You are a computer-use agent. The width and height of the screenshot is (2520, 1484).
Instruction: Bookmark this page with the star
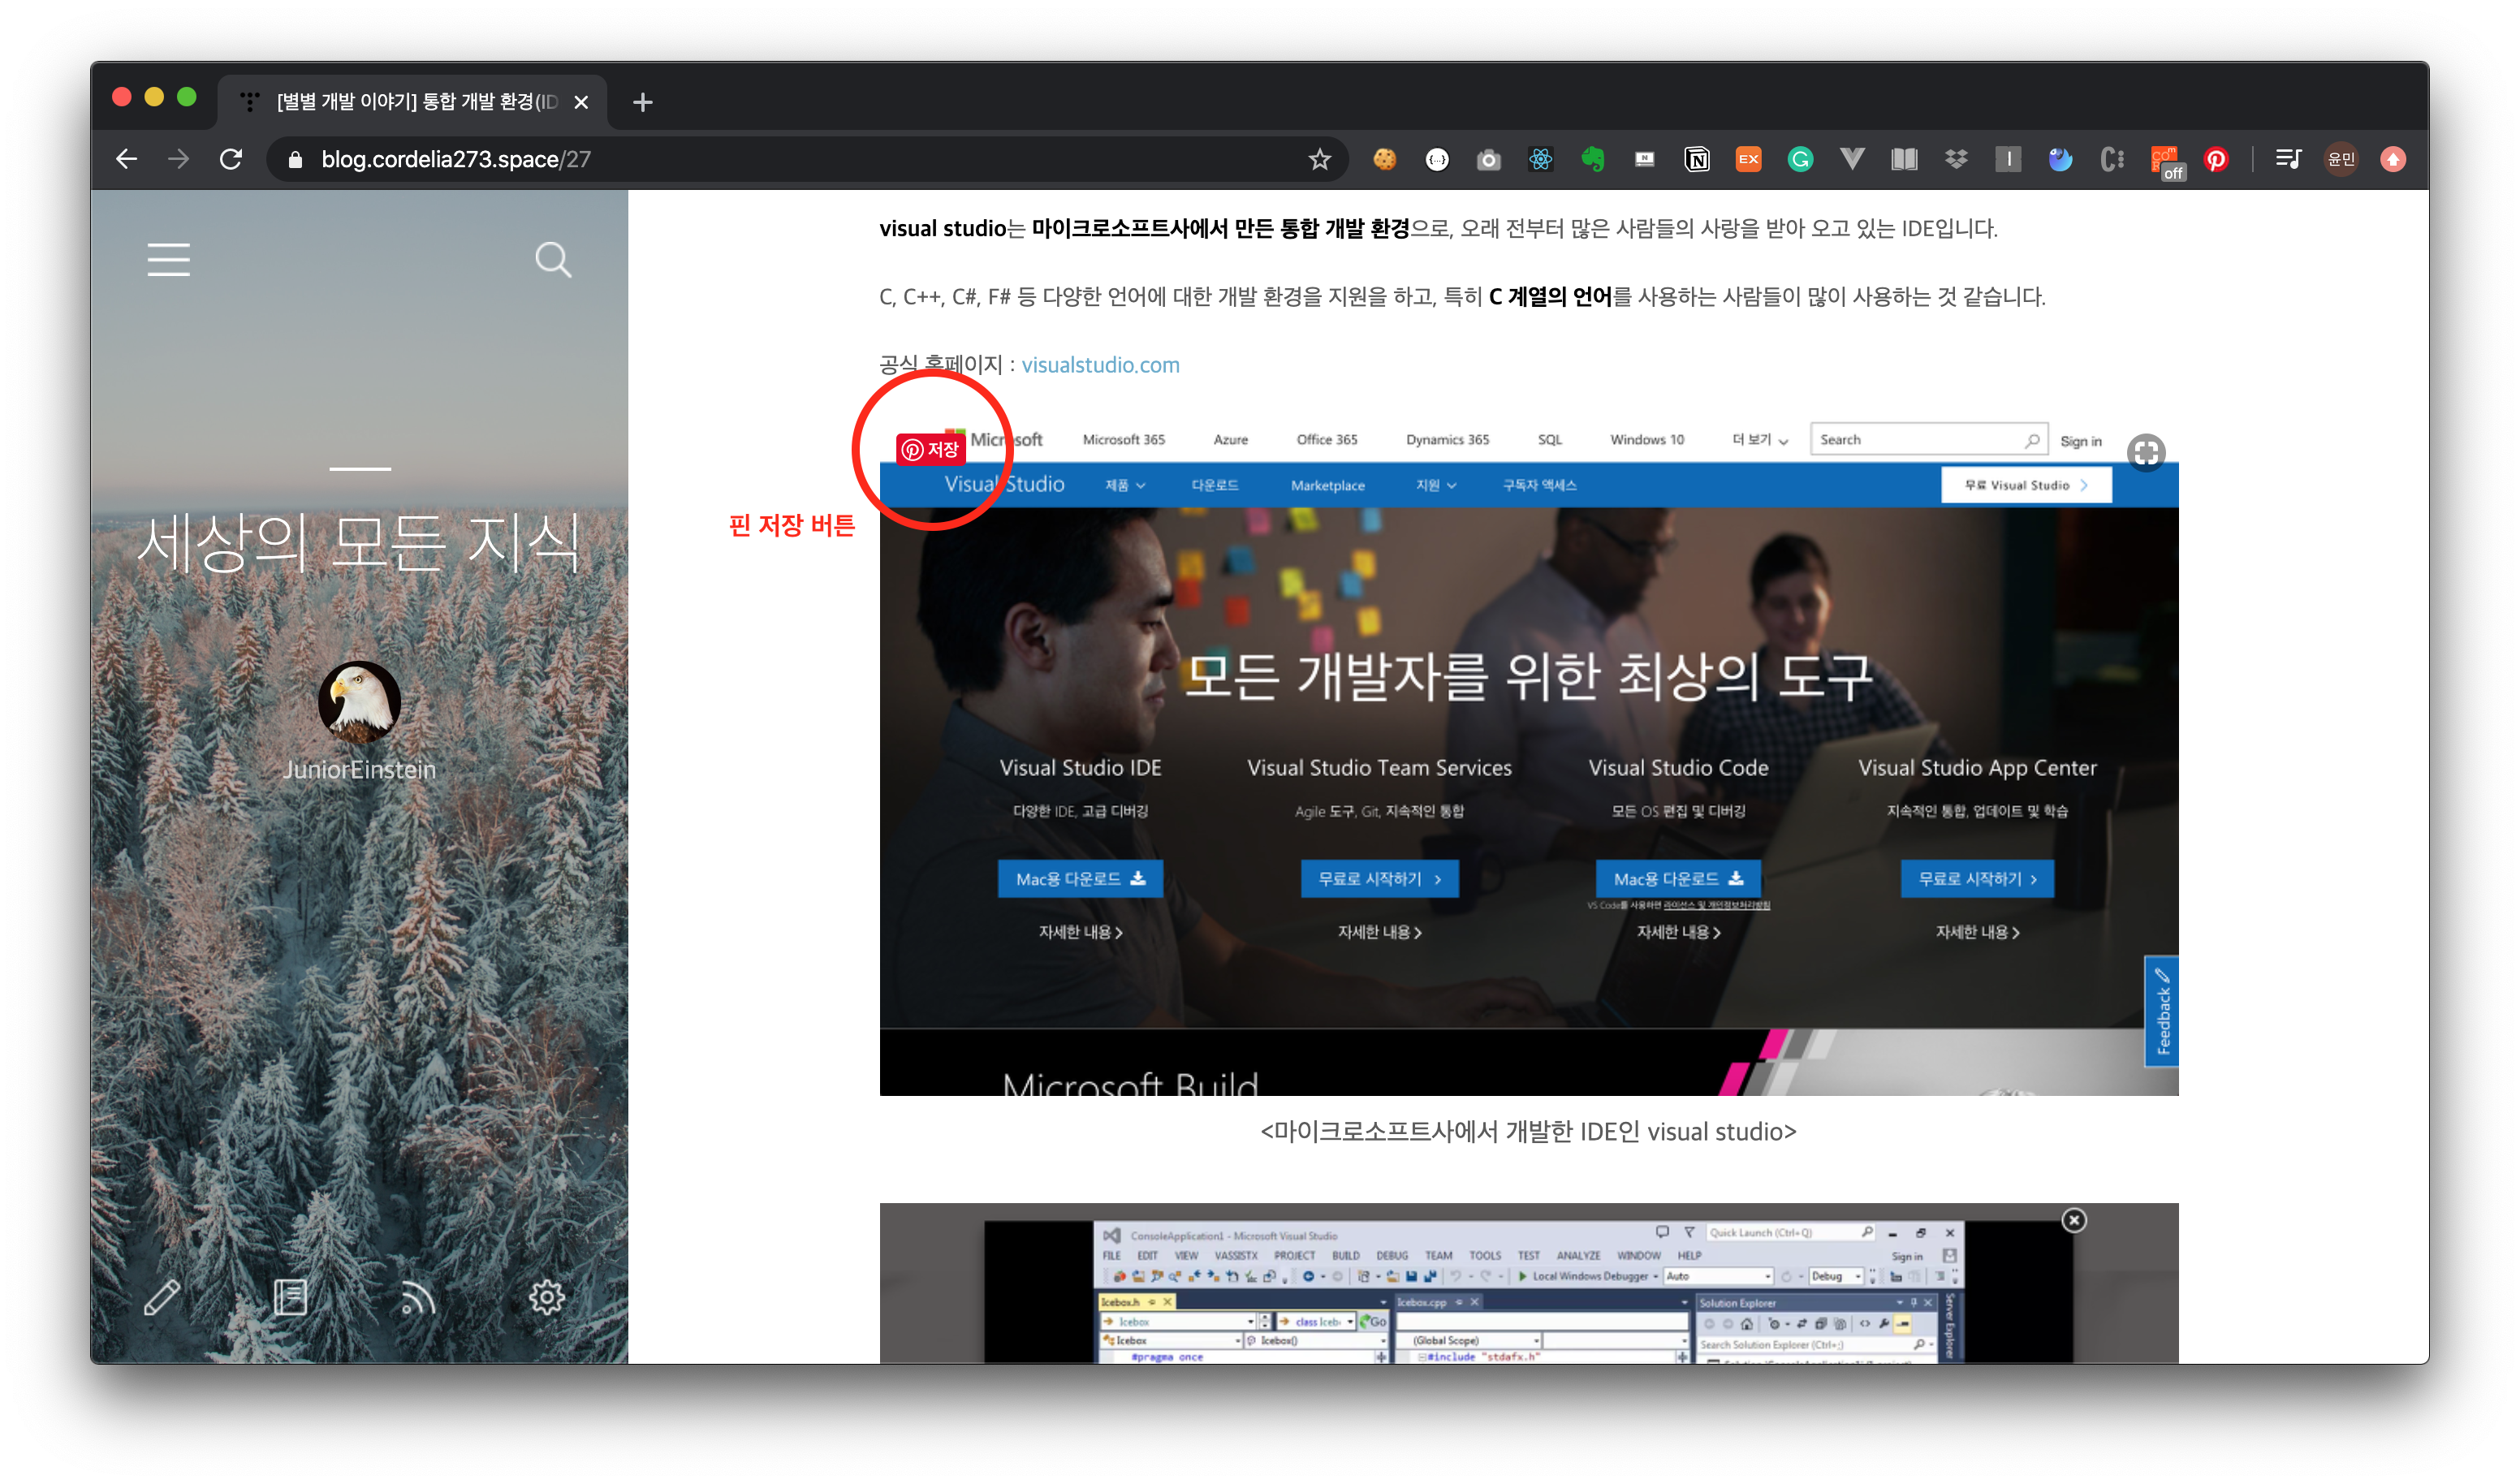click(1319, 159)
